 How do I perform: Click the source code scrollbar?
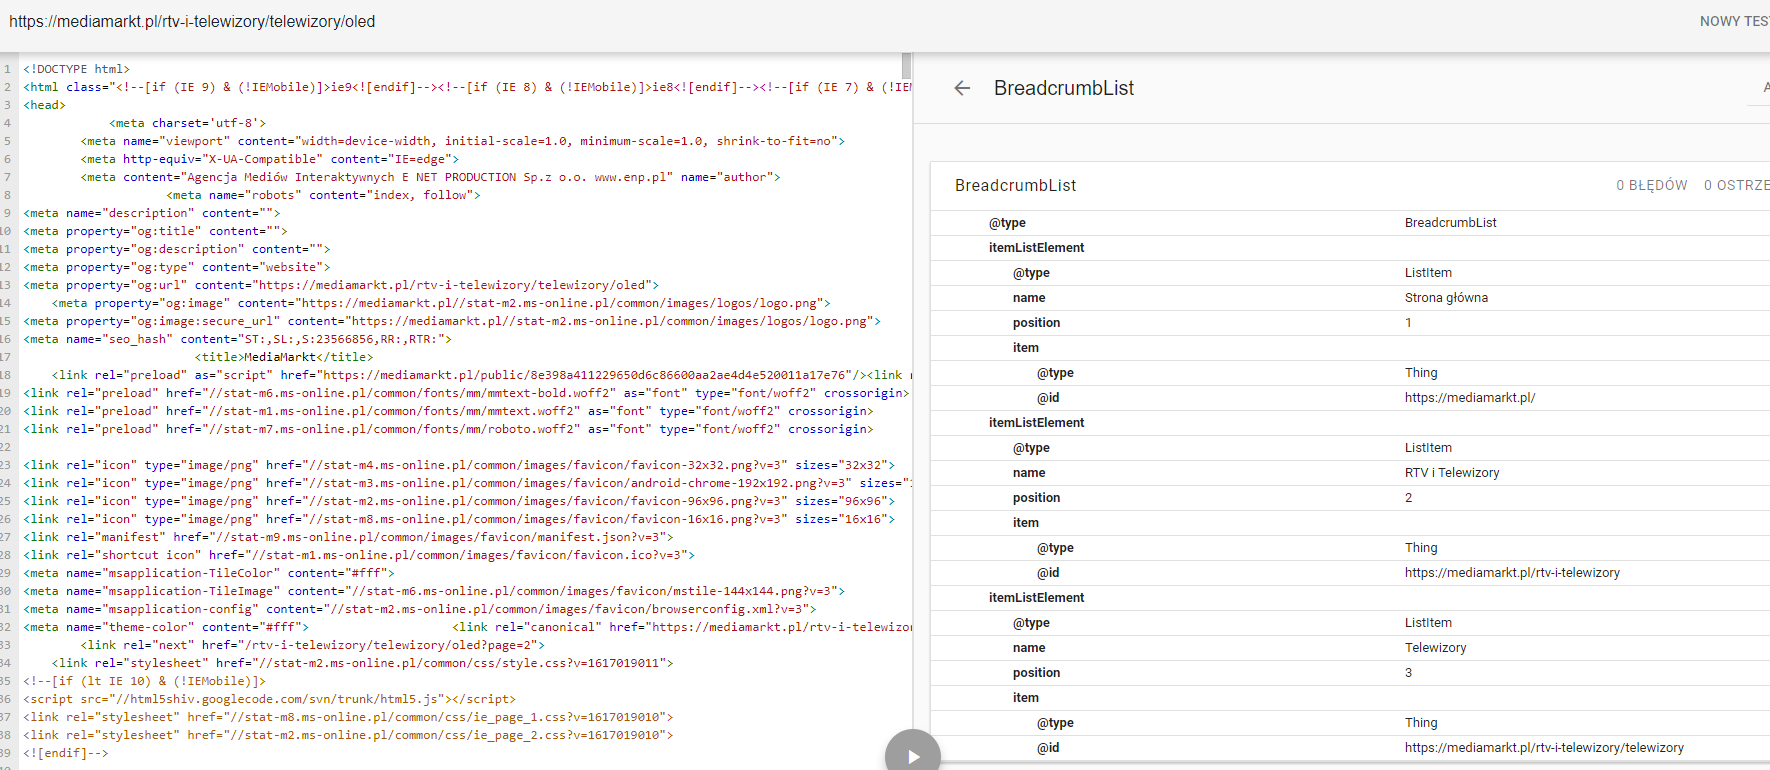pos(907,66)
